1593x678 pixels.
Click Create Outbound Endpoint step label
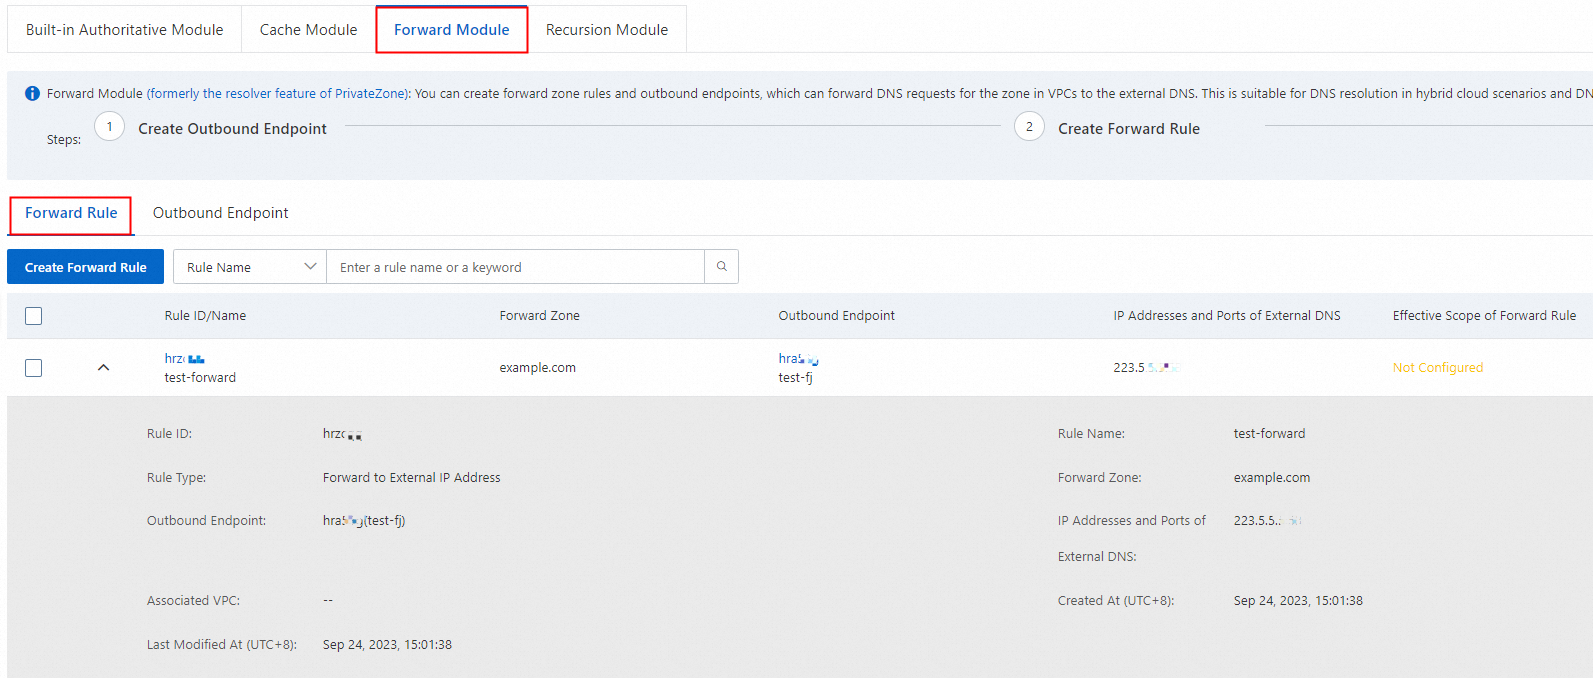click(232, 129)
